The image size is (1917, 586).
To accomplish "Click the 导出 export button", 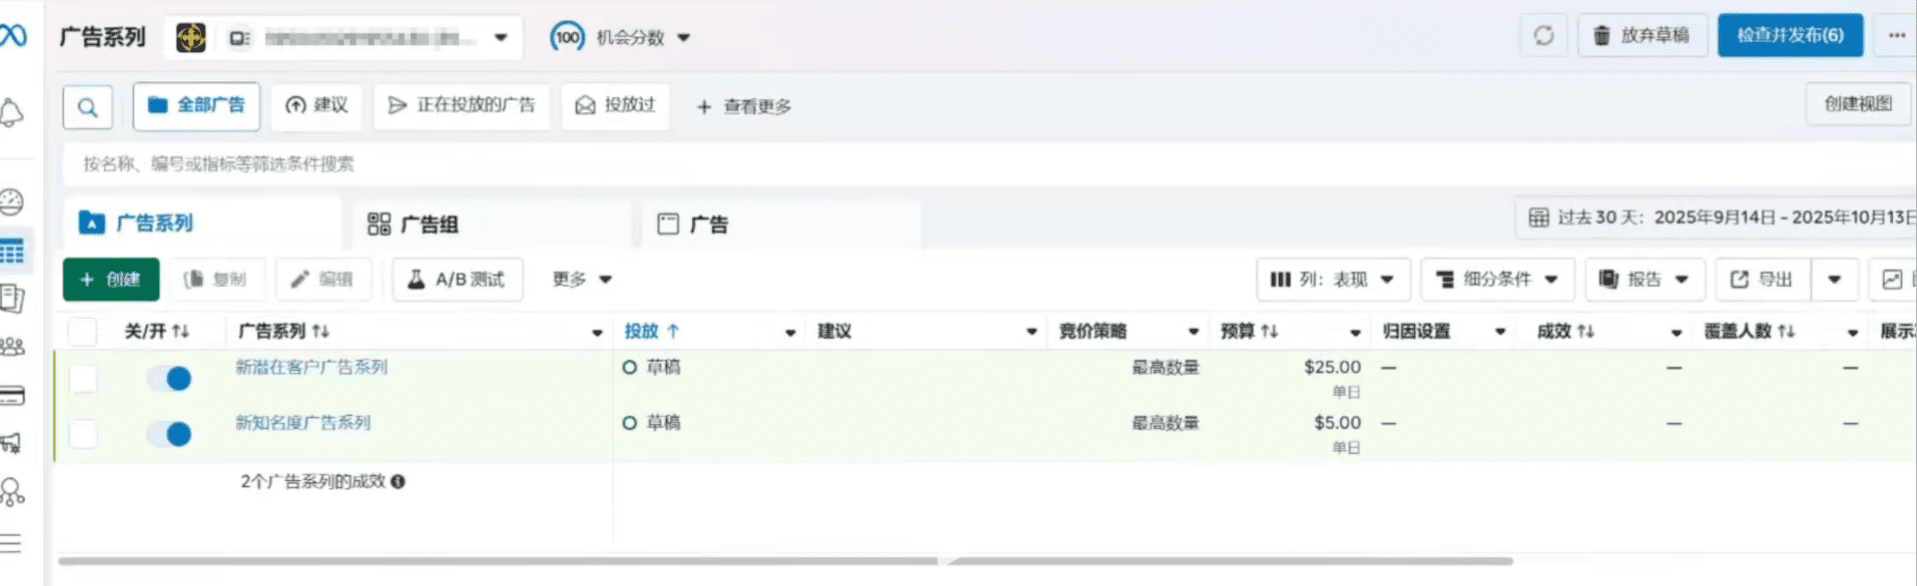I will tap(1763, 280).
